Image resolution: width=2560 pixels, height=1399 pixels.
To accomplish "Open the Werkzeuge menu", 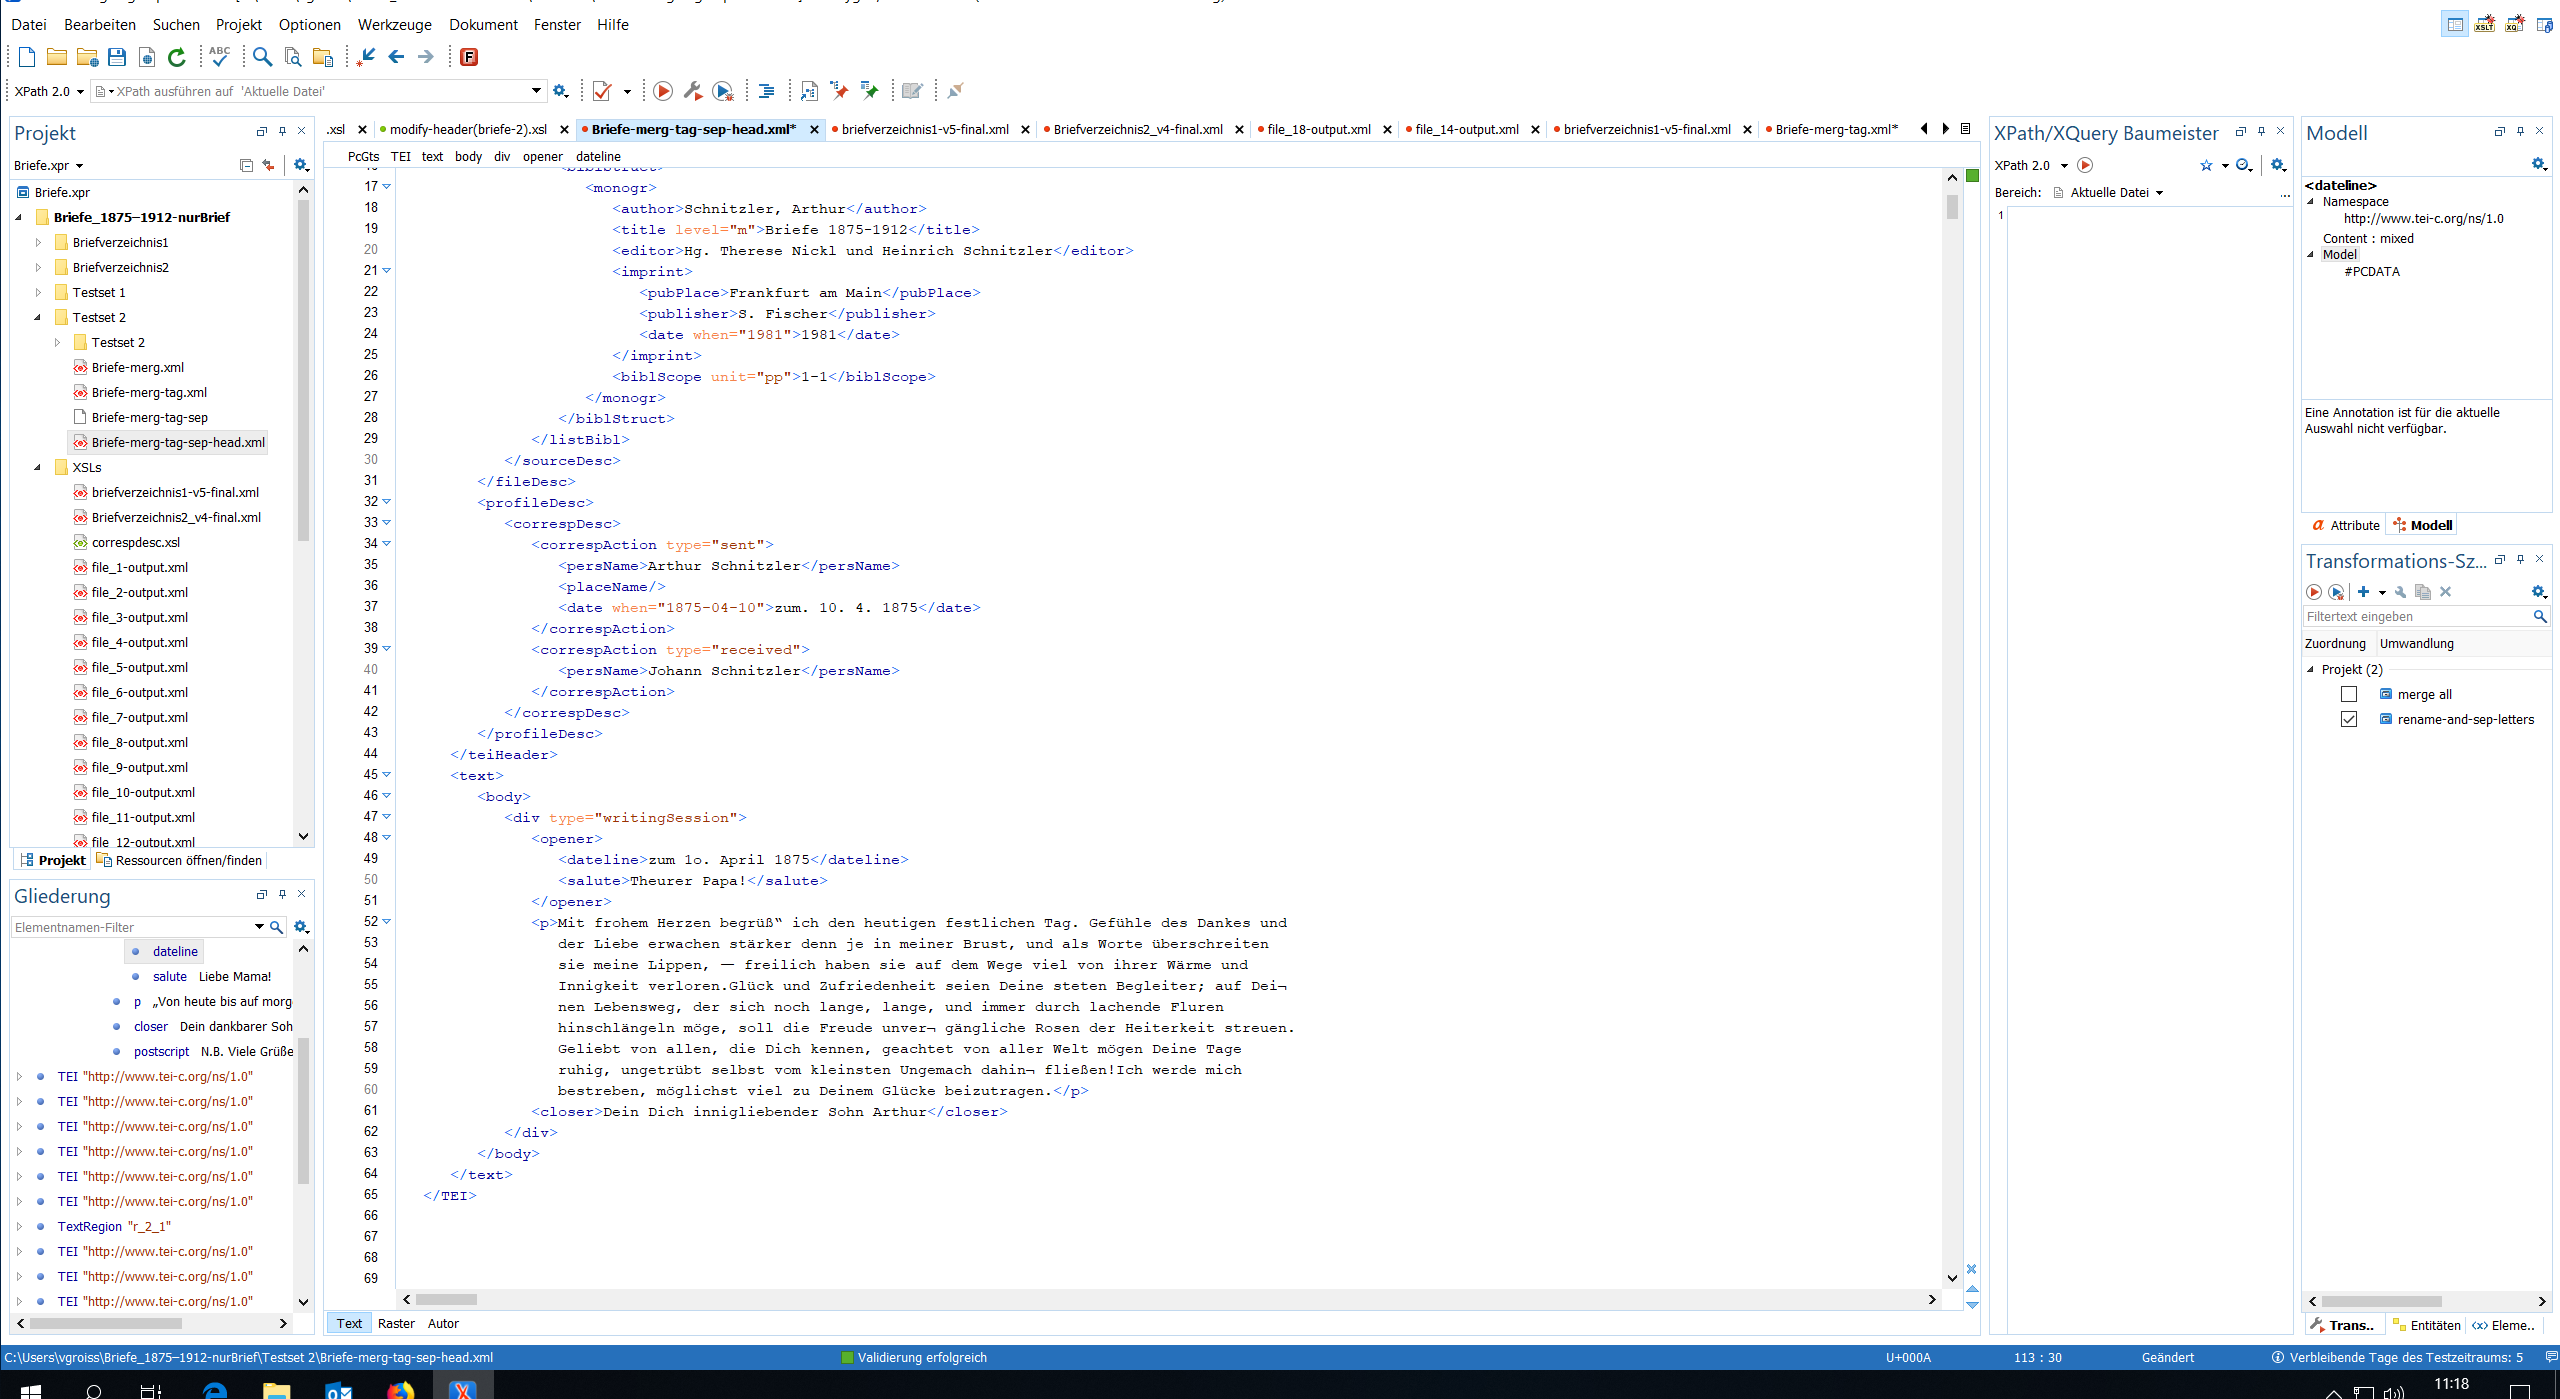I will point(394,24).
